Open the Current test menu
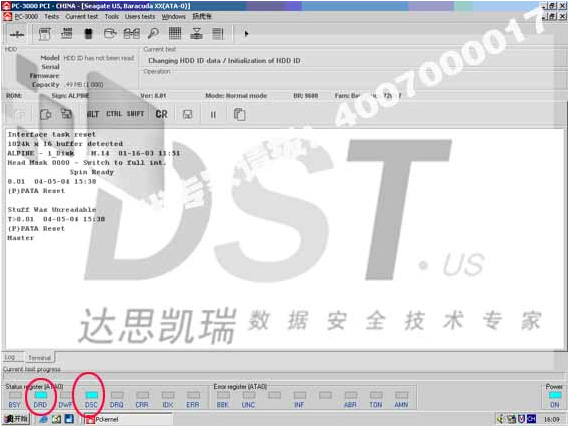This screenshot has width=570, height=428. click(x=82, y=16)
